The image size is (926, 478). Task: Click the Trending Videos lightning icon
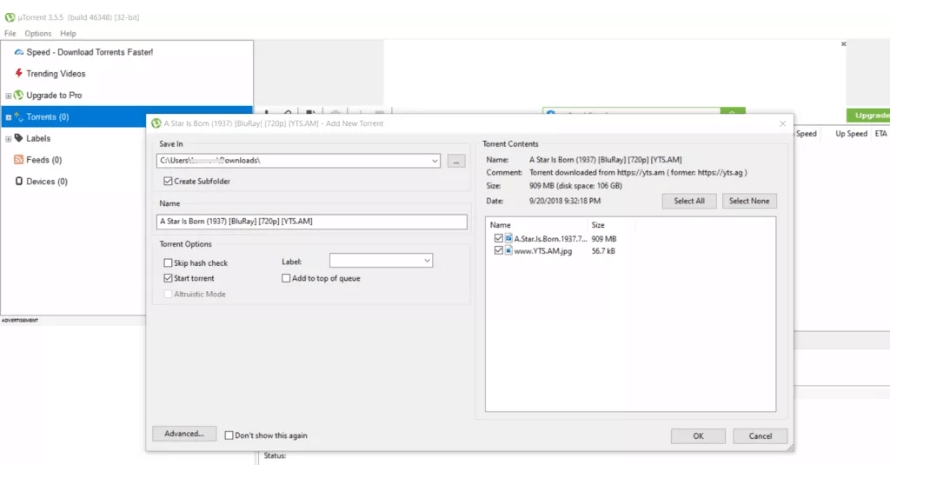pos(19,74)
